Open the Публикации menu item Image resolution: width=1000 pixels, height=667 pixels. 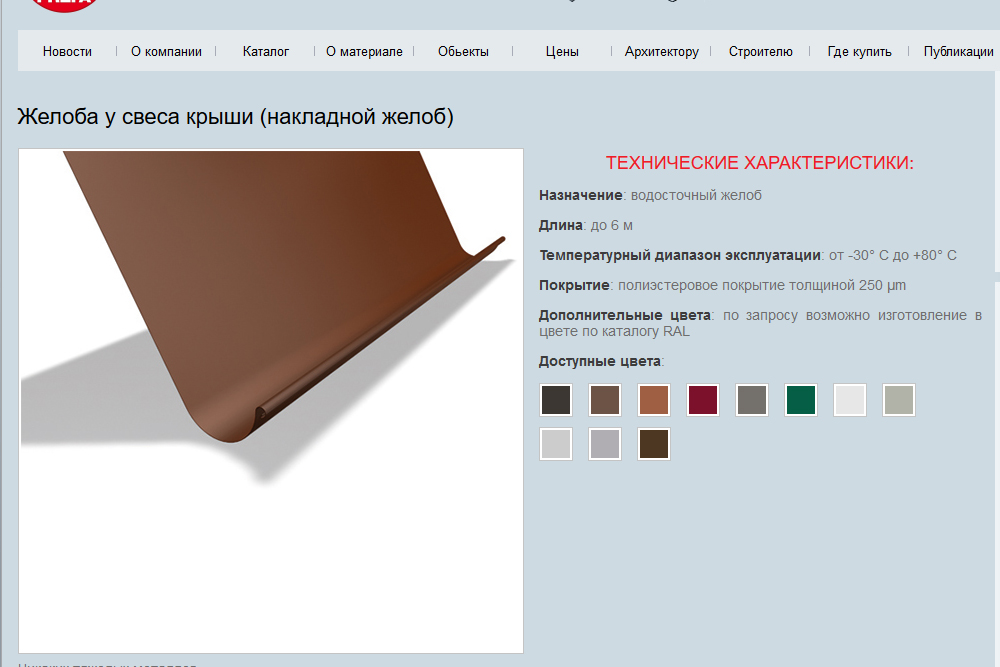tap(959, 52)
